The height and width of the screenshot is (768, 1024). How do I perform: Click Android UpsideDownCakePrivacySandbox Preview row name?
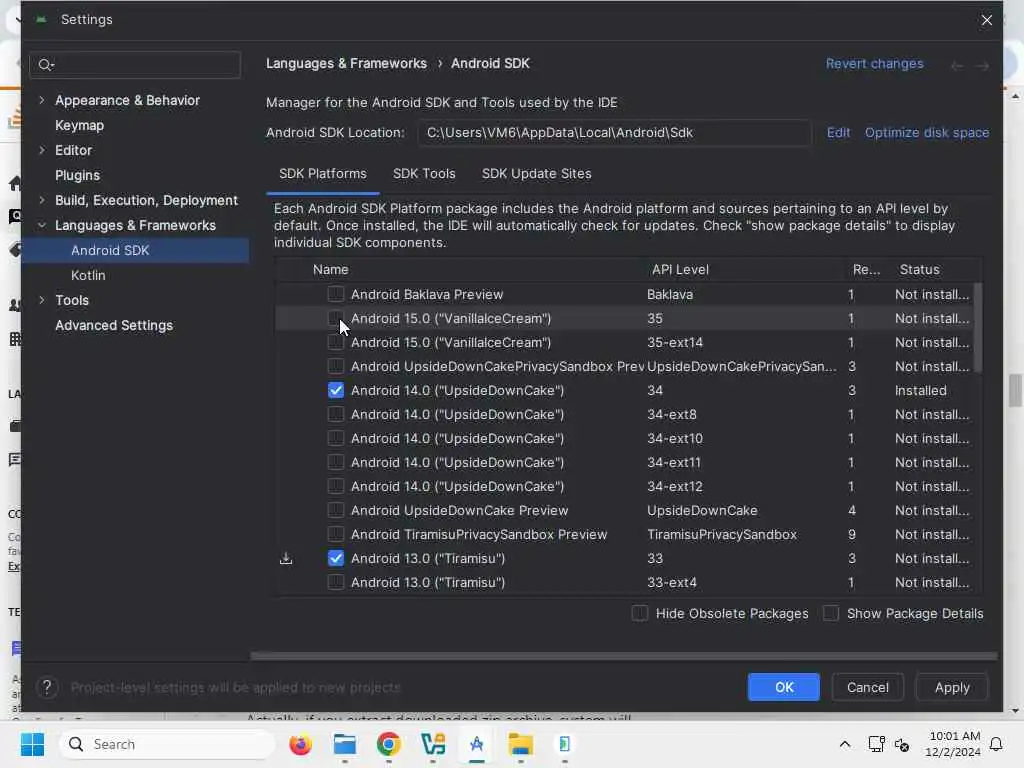498,367
